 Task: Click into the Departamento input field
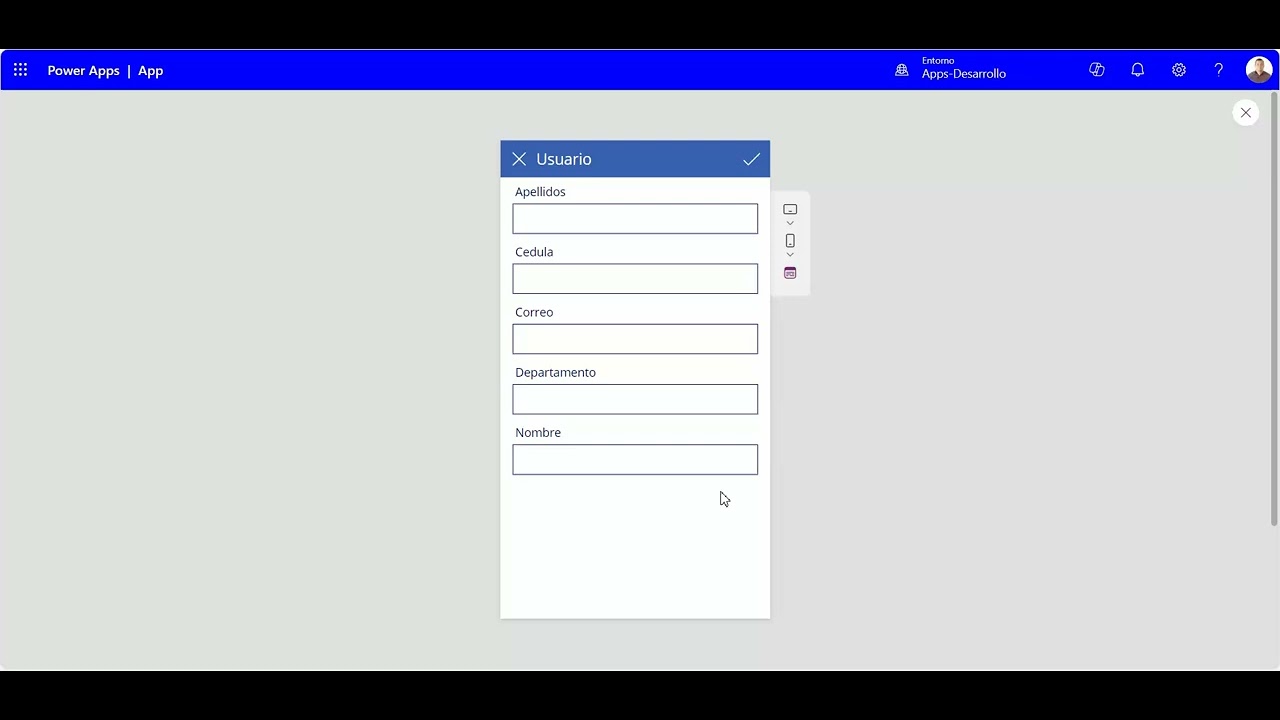635,399
